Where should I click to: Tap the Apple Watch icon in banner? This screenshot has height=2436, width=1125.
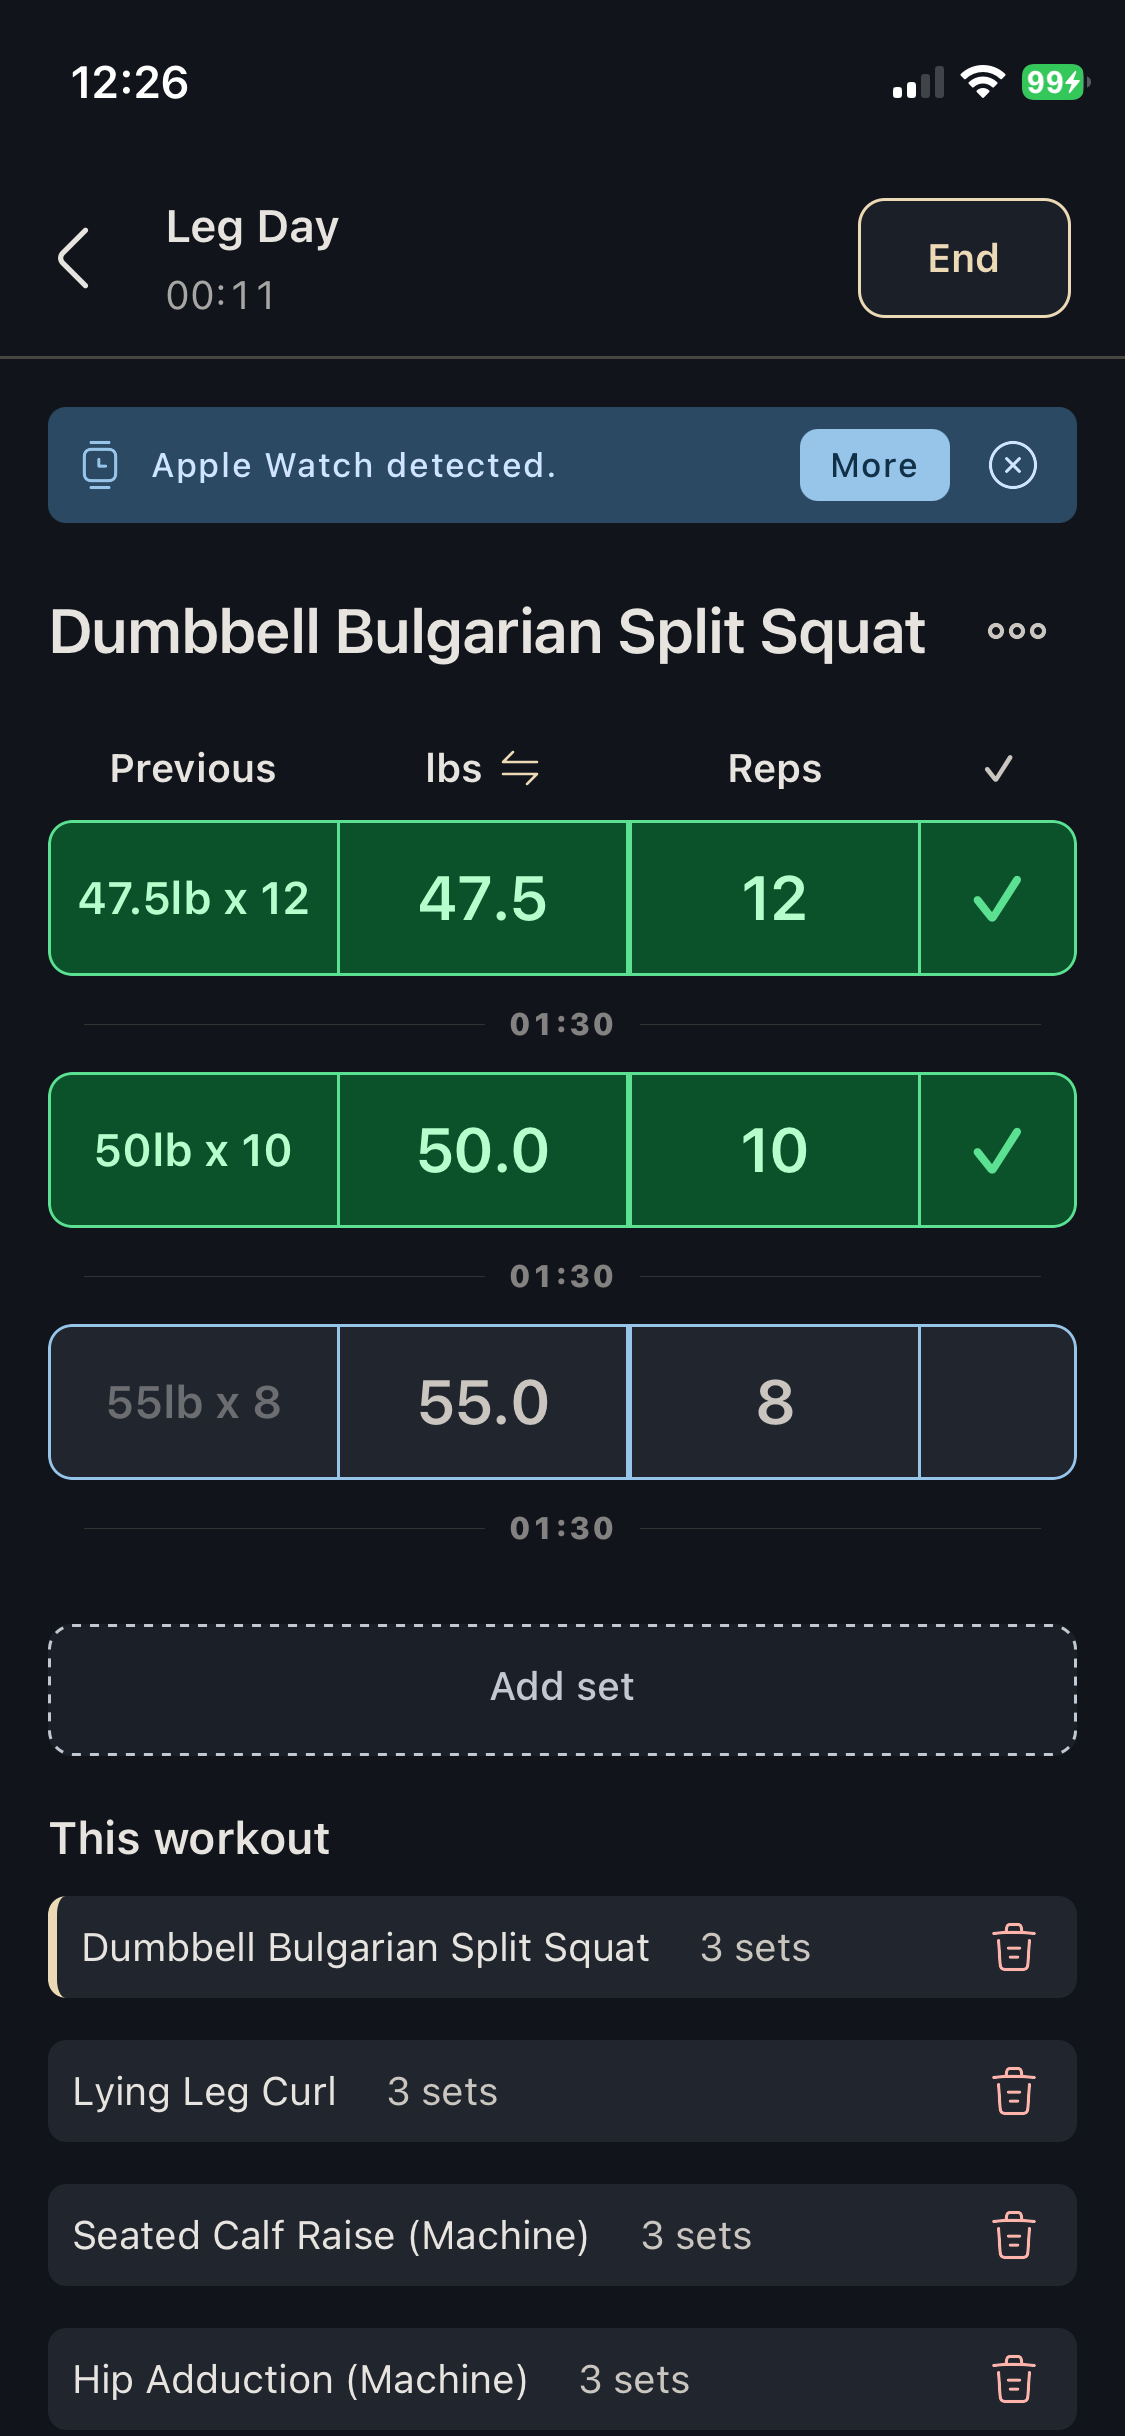tap(99, 465)
